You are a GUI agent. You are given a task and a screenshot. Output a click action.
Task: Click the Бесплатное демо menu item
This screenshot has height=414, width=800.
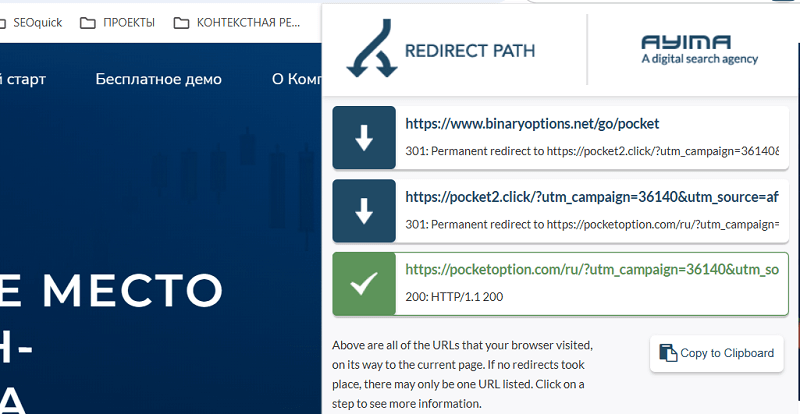(x=159, y=79)
